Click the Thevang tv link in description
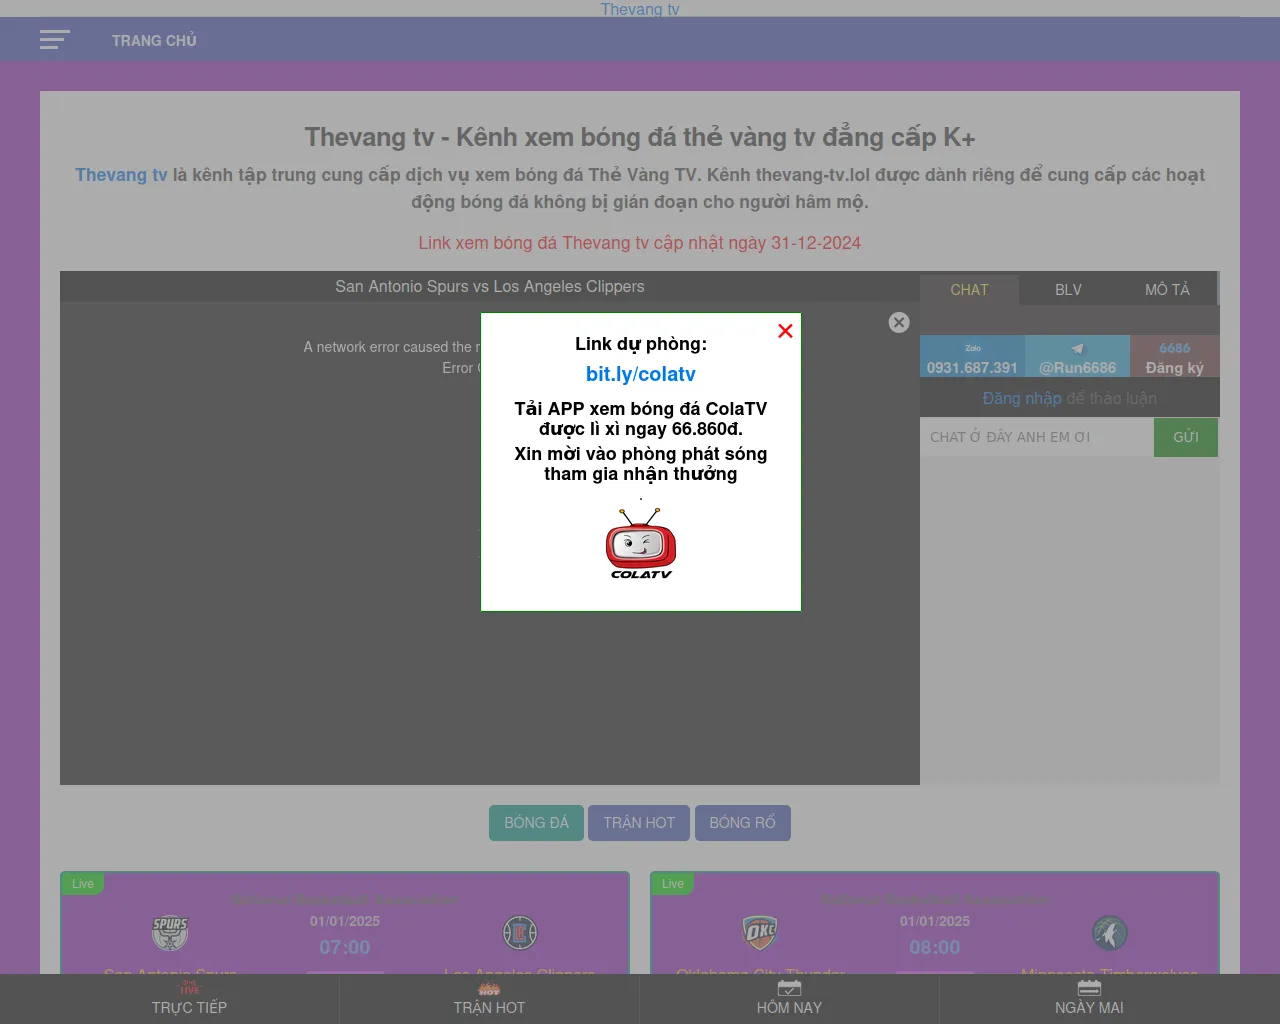Image resolution: width=1280 pixels, height=1024 pixels. click(121, 175)
